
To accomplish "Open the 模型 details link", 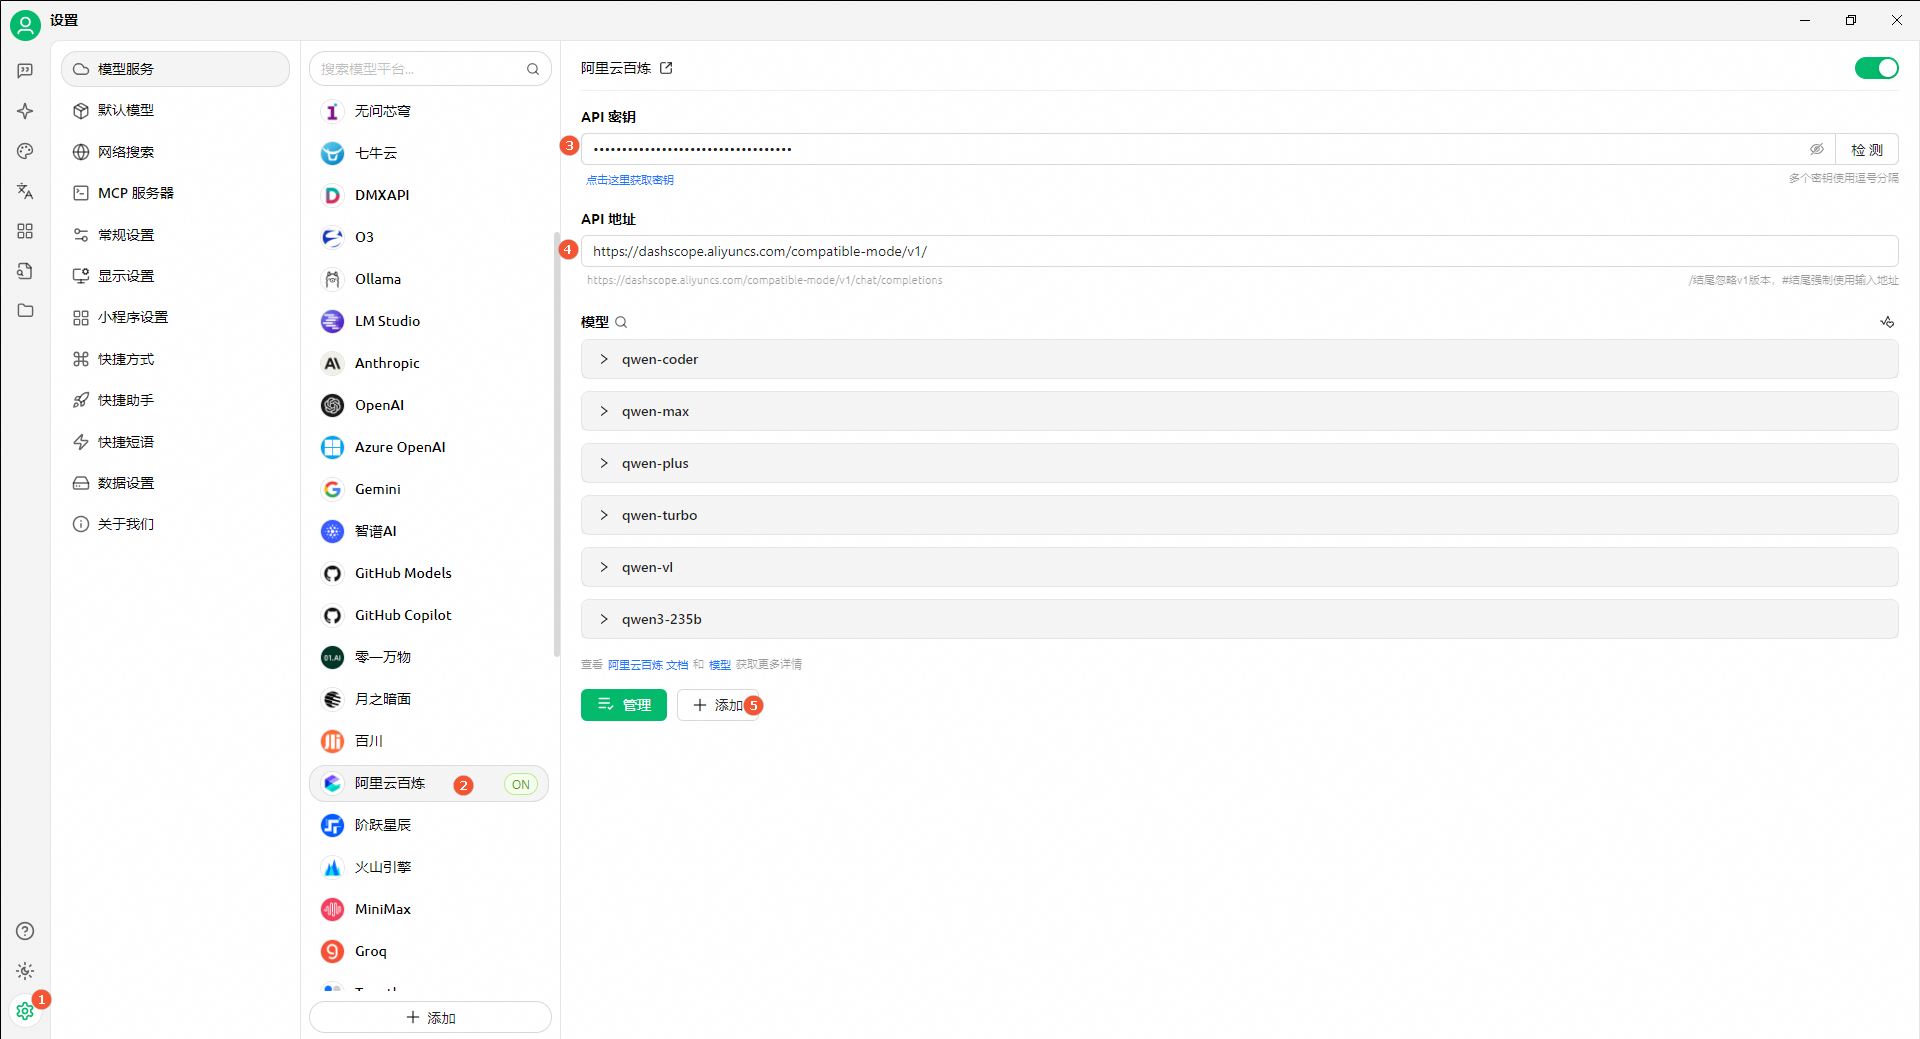I will 720,664.
